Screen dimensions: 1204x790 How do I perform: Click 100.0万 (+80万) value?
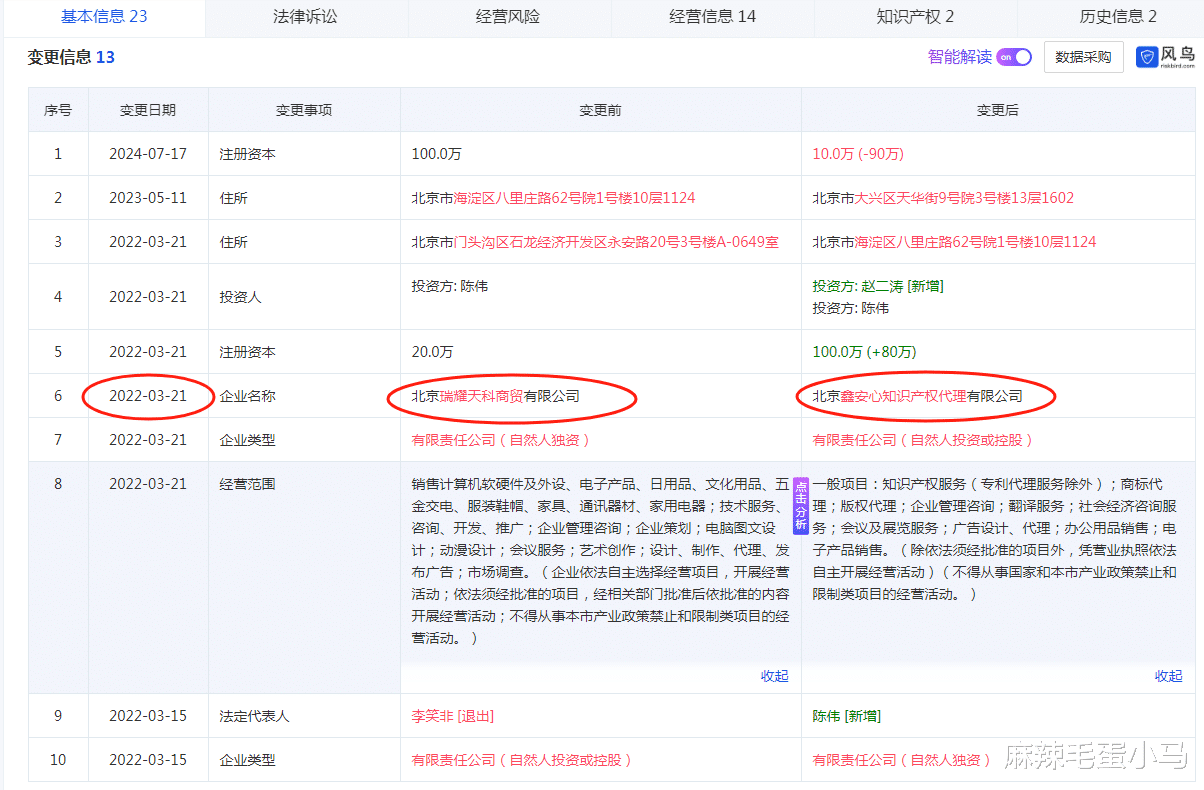864,352
